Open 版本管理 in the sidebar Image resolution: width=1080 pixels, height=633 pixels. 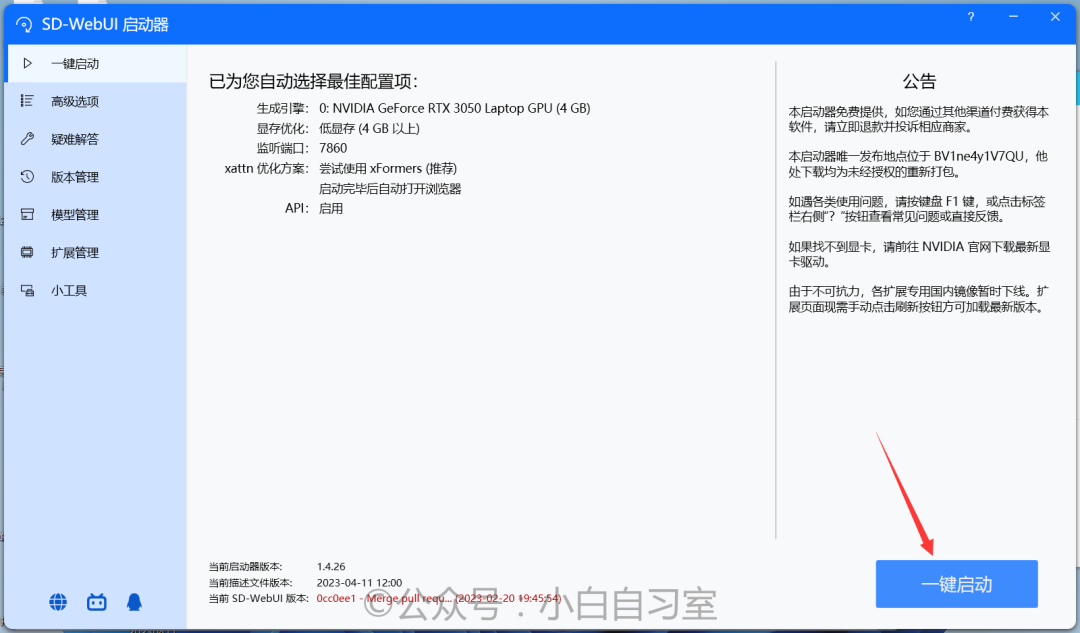pos(95,177)
